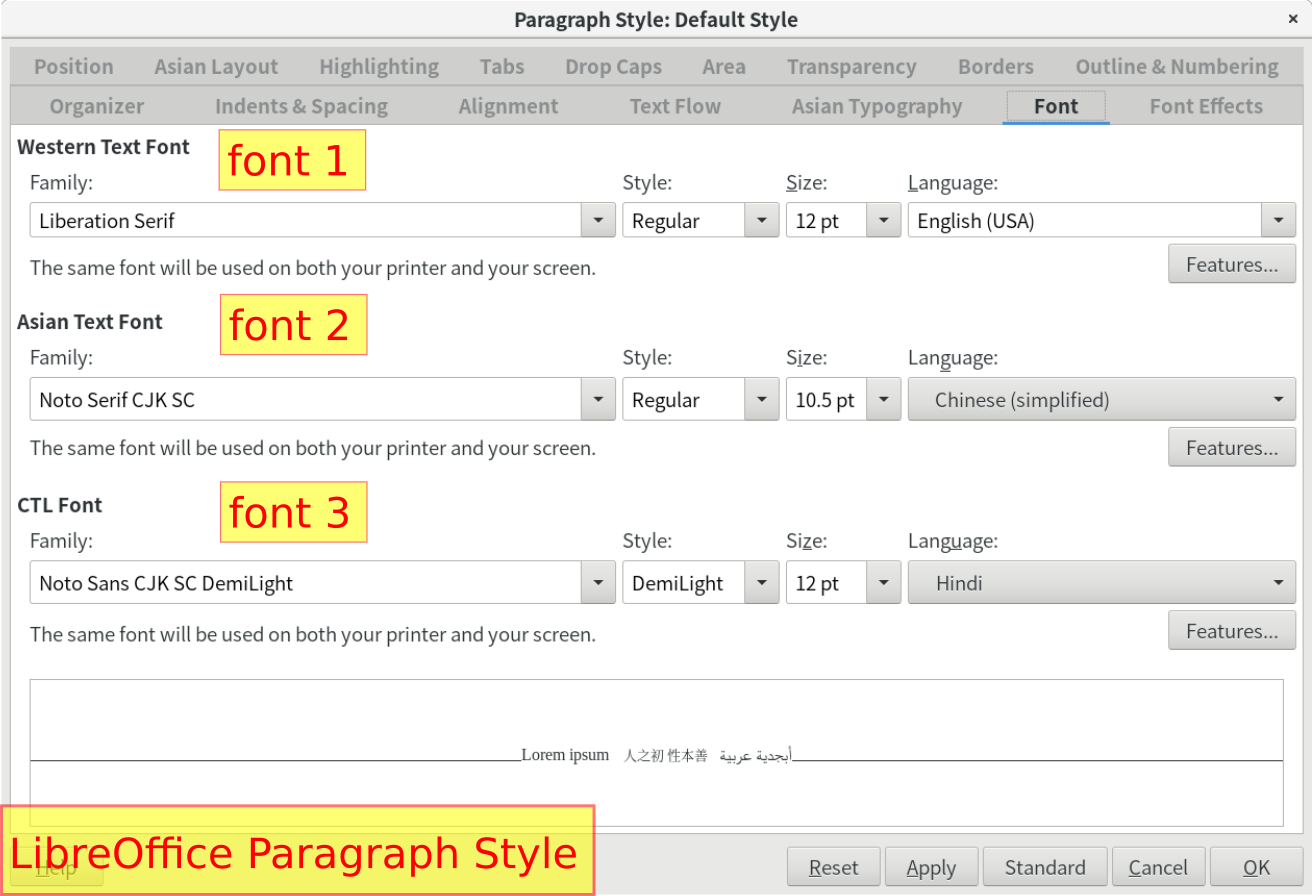Screen dimensions: 1312x896
Task: Open the Indents & Spacing tab
Action: (x=301, y=106)
